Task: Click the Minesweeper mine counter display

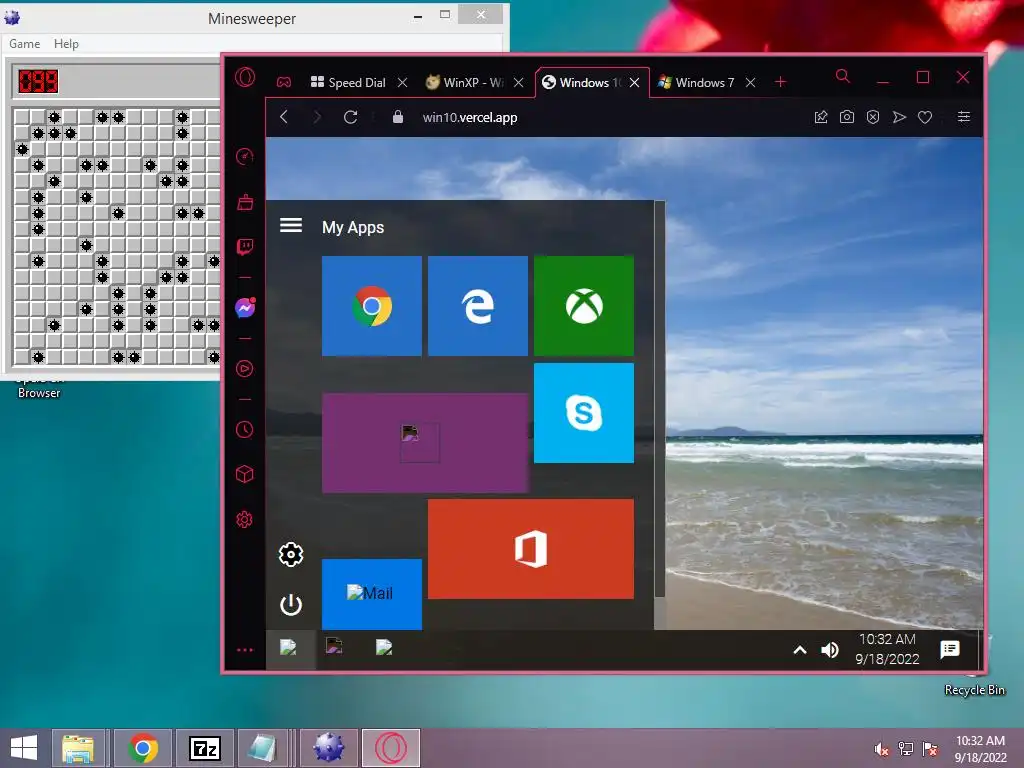Action: (38, 81)
